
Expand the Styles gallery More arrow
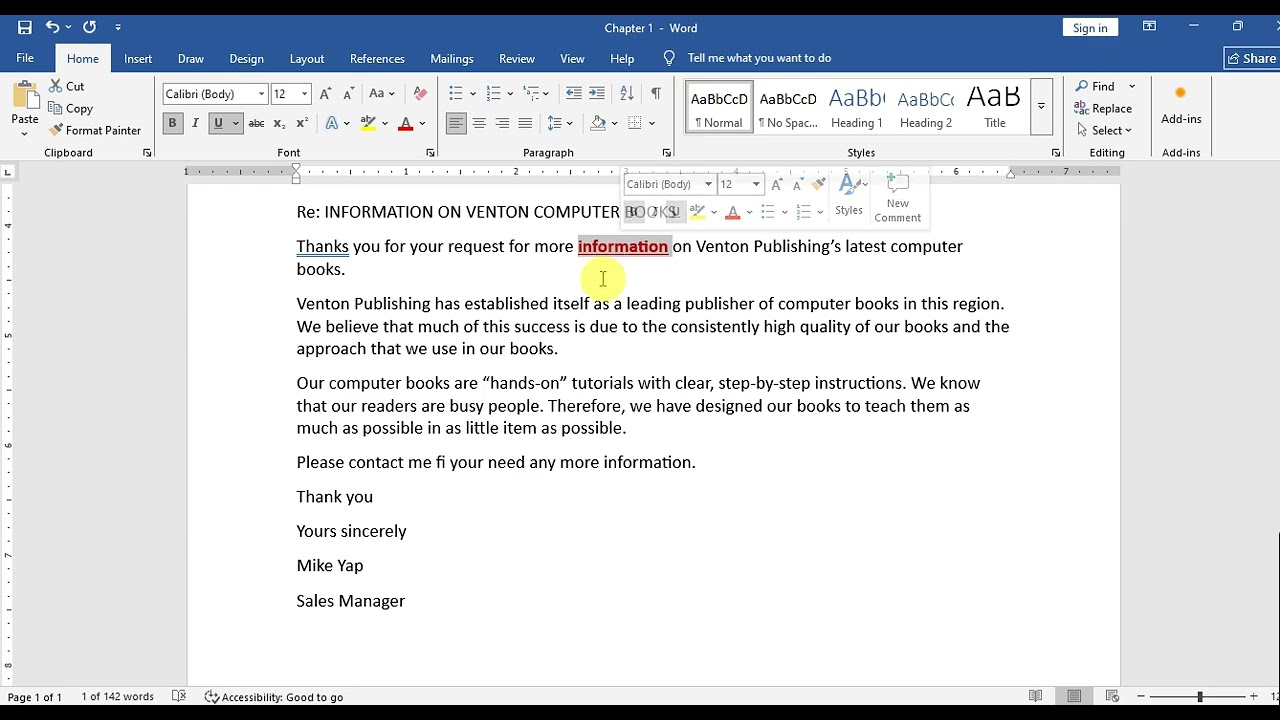coord(1041,106)
